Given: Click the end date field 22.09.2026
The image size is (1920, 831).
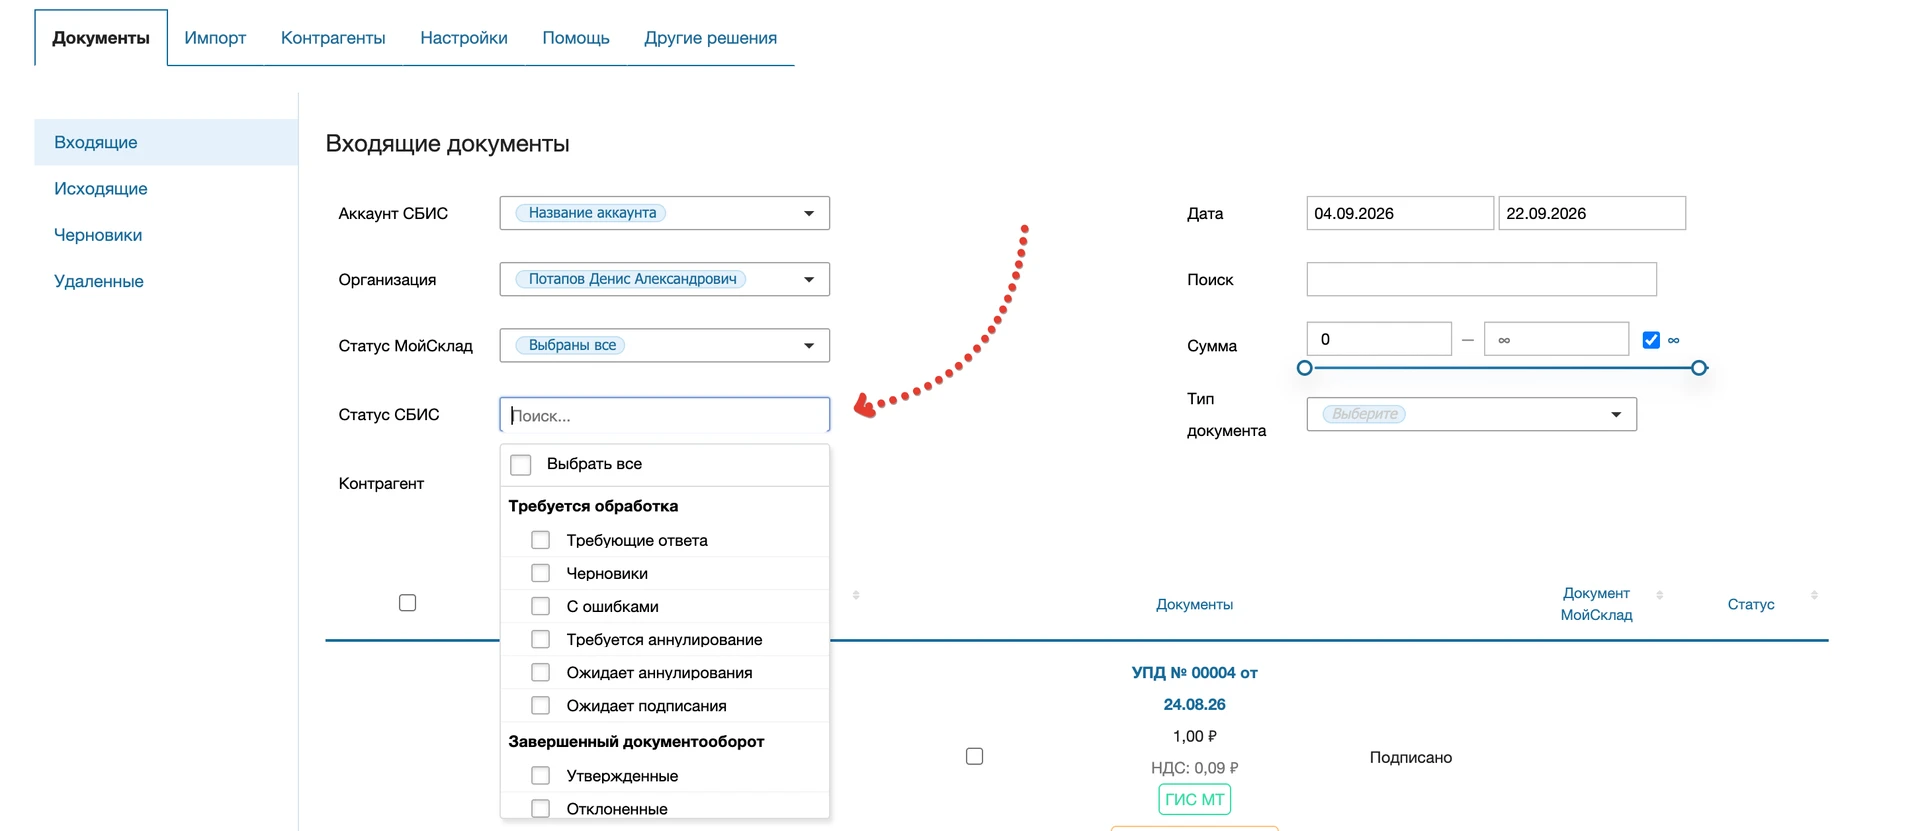Looking at the screenshot, I should 1592,213.
